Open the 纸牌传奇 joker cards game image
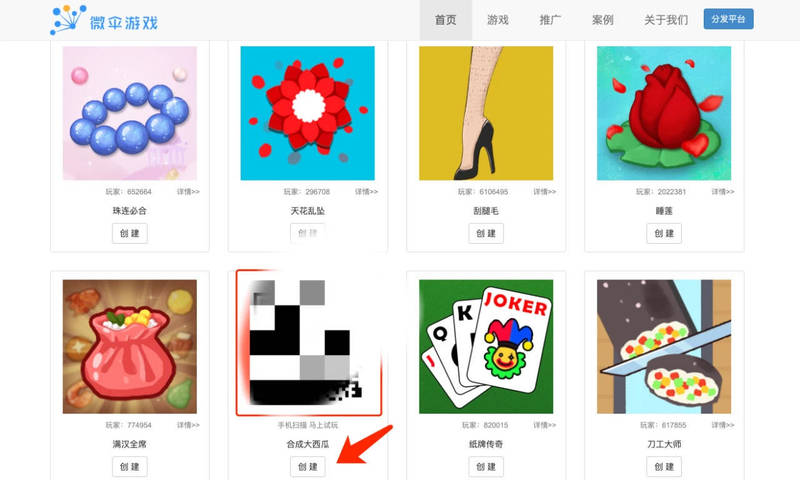The image size is (800, 480). pyautogui.click(x=486, y=346)
